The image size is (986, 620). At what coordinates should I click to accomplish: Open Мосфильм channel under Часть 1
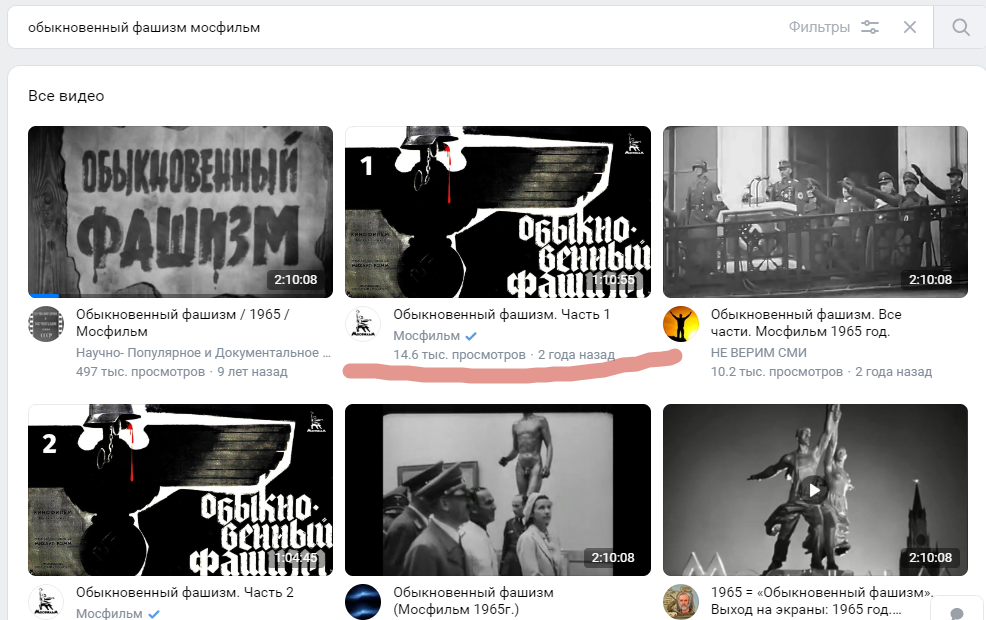point(426,336)
